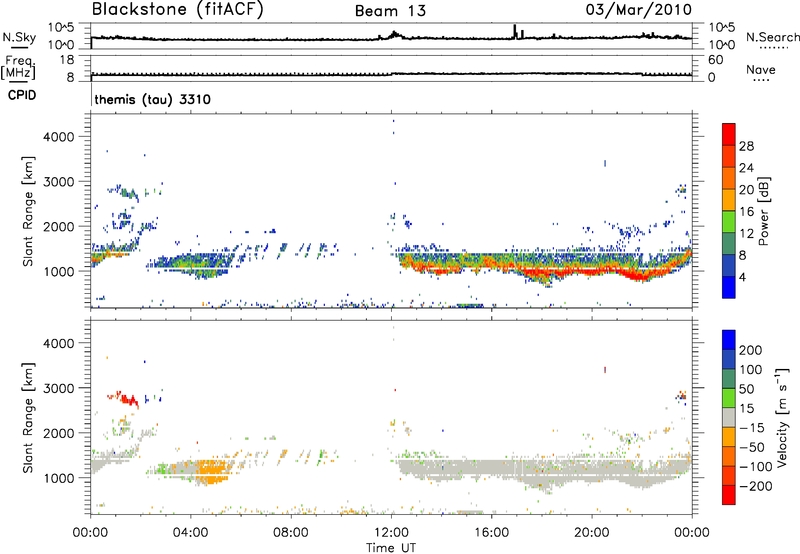Click the '200' tick on the Velocity scale
The width and height of the screenshot is (800, 554).
751,350
